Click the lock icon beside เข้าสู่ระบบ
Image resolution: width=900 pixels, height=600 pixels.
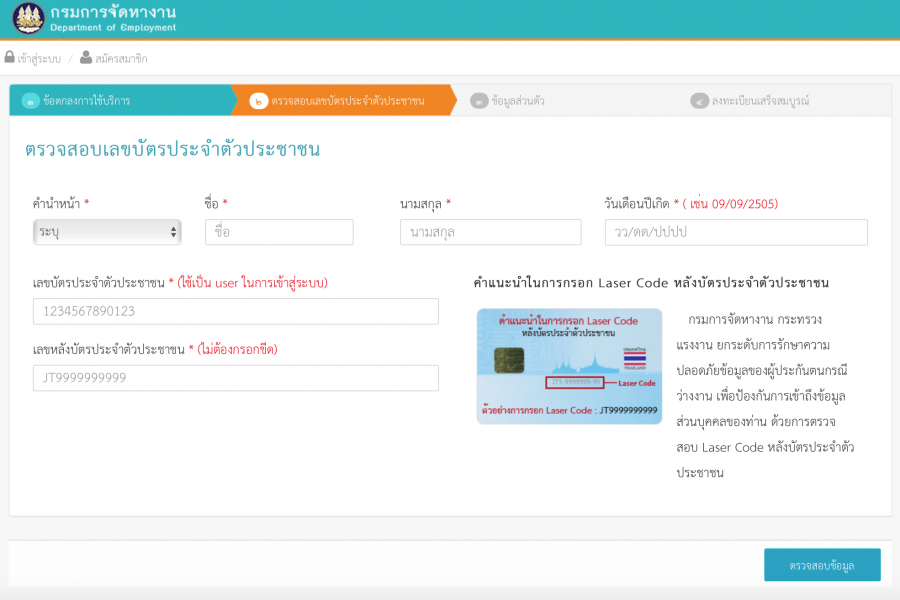pyautogui.click(x=10, y=58)
